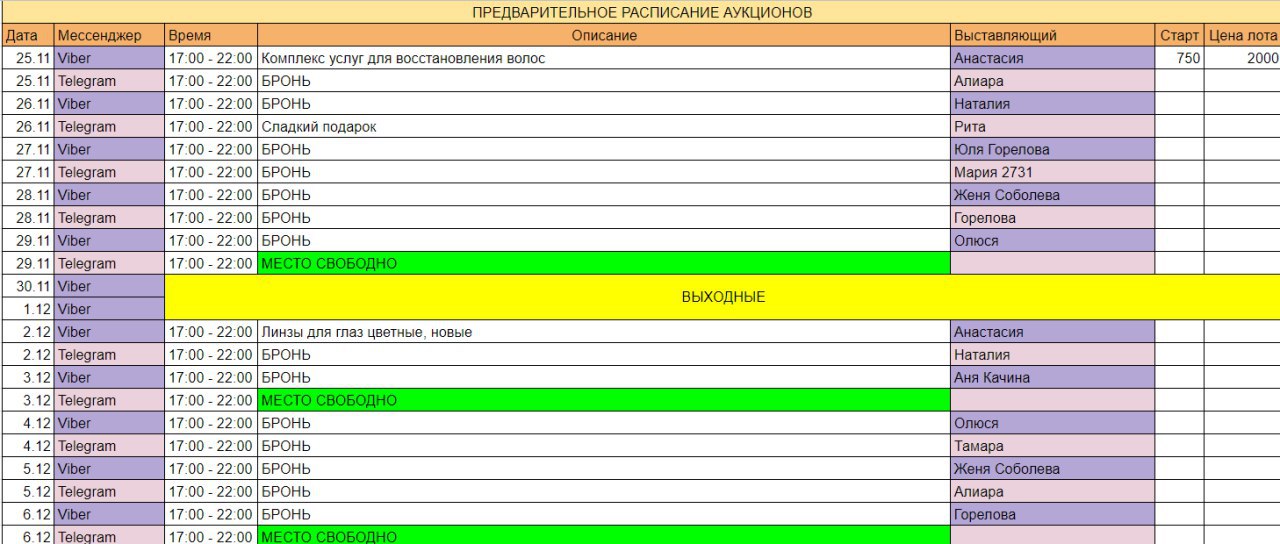Select the date 26.11 in the Сладкий подарок row
Image resolution: width=1280 pixels, height=544 pixels.
point(27,127)
